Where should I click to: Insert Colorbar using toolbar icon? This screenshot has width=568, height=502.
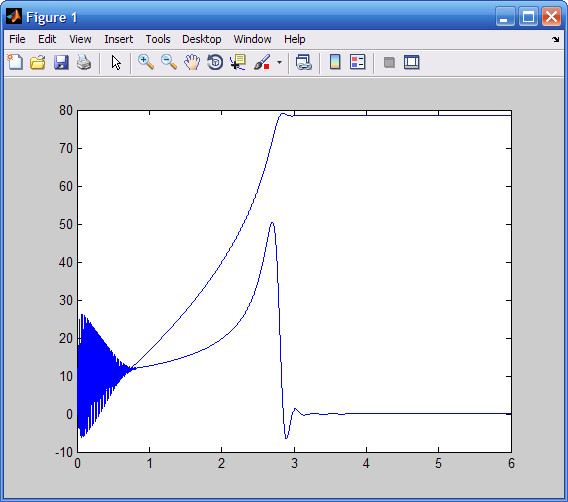(x=335, y=62)
